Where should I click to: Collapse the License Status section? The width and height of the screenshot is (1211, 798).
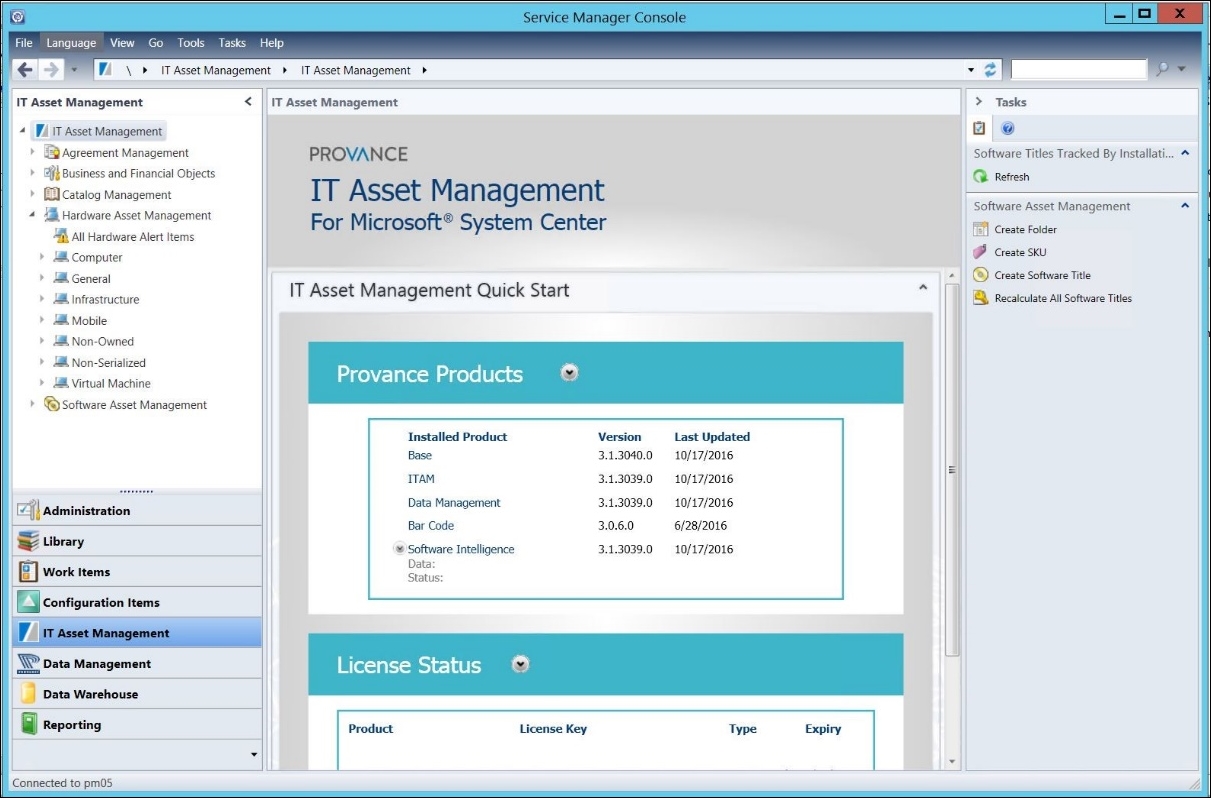click(520, 665)
